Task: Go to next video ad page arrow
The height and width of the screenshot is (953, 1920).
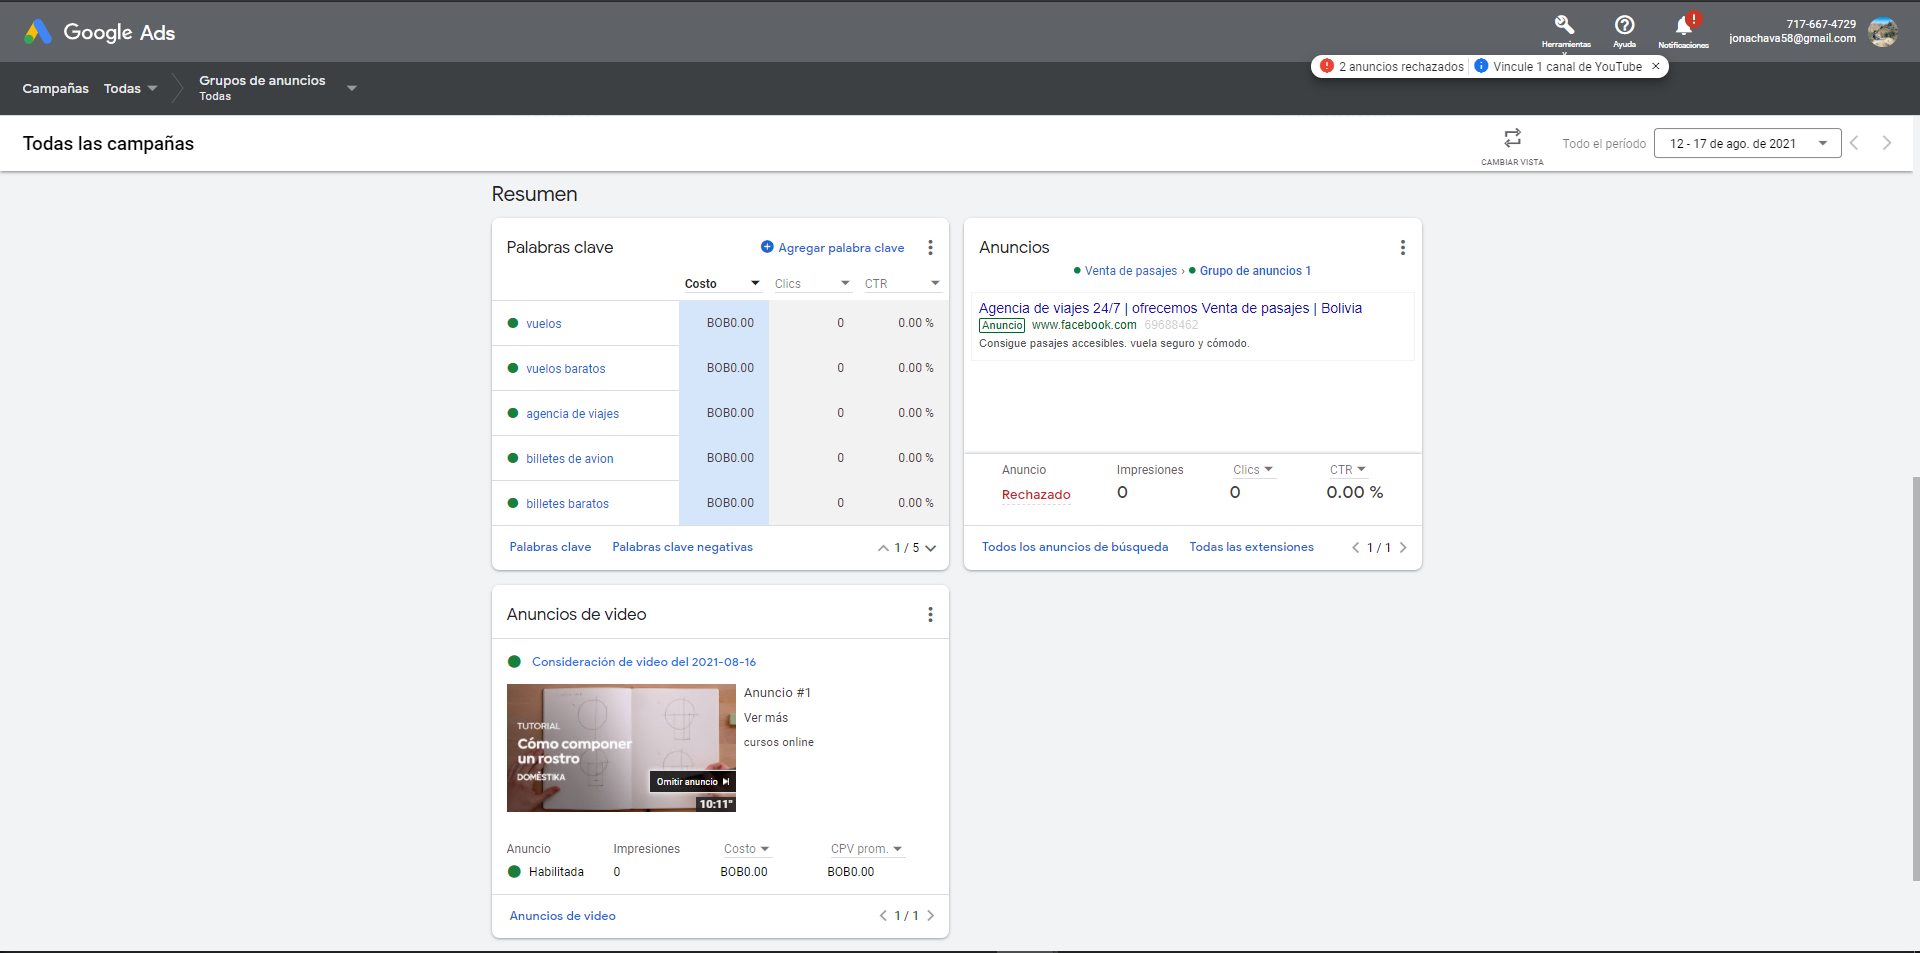Action: coord(931,916)
